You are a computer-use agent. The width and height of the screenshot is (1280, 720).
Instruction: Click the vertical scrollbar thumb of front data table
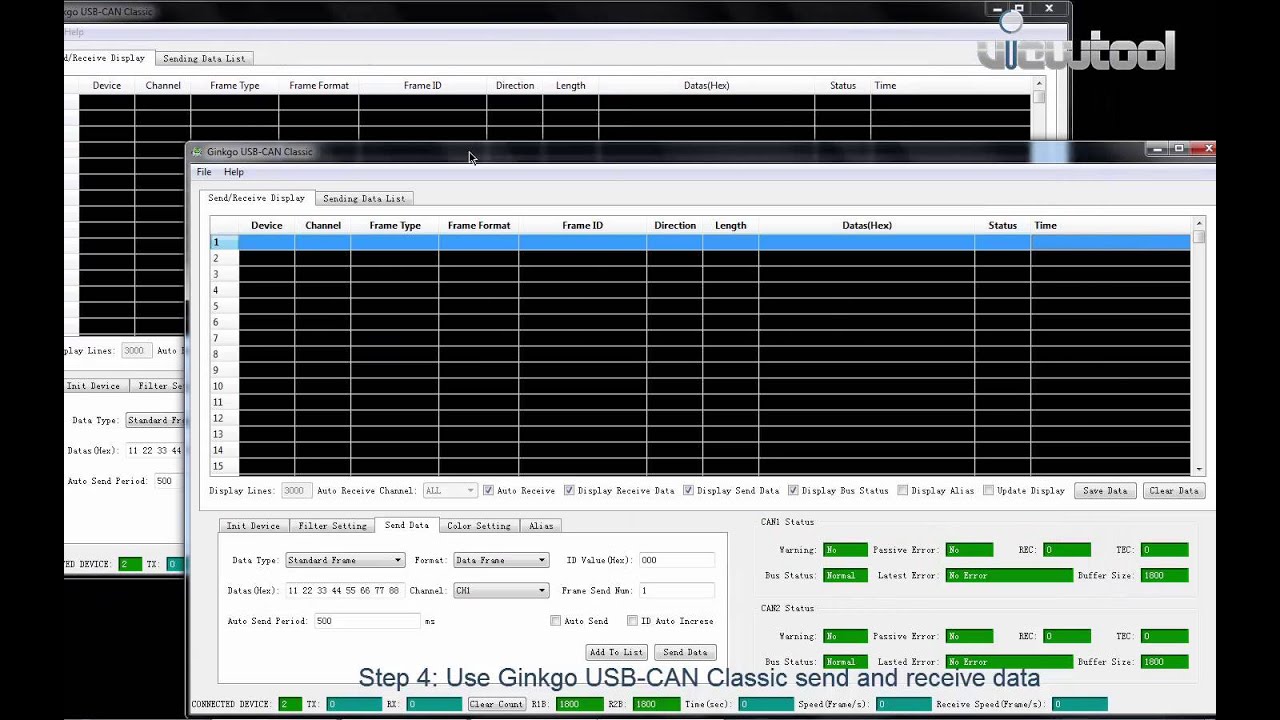click(x=1199, y=237)
